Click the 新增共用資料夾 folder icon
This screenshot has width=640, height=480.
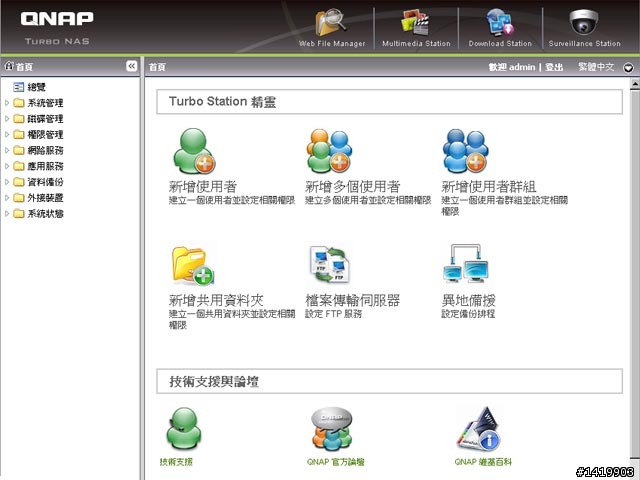(193, 265)
